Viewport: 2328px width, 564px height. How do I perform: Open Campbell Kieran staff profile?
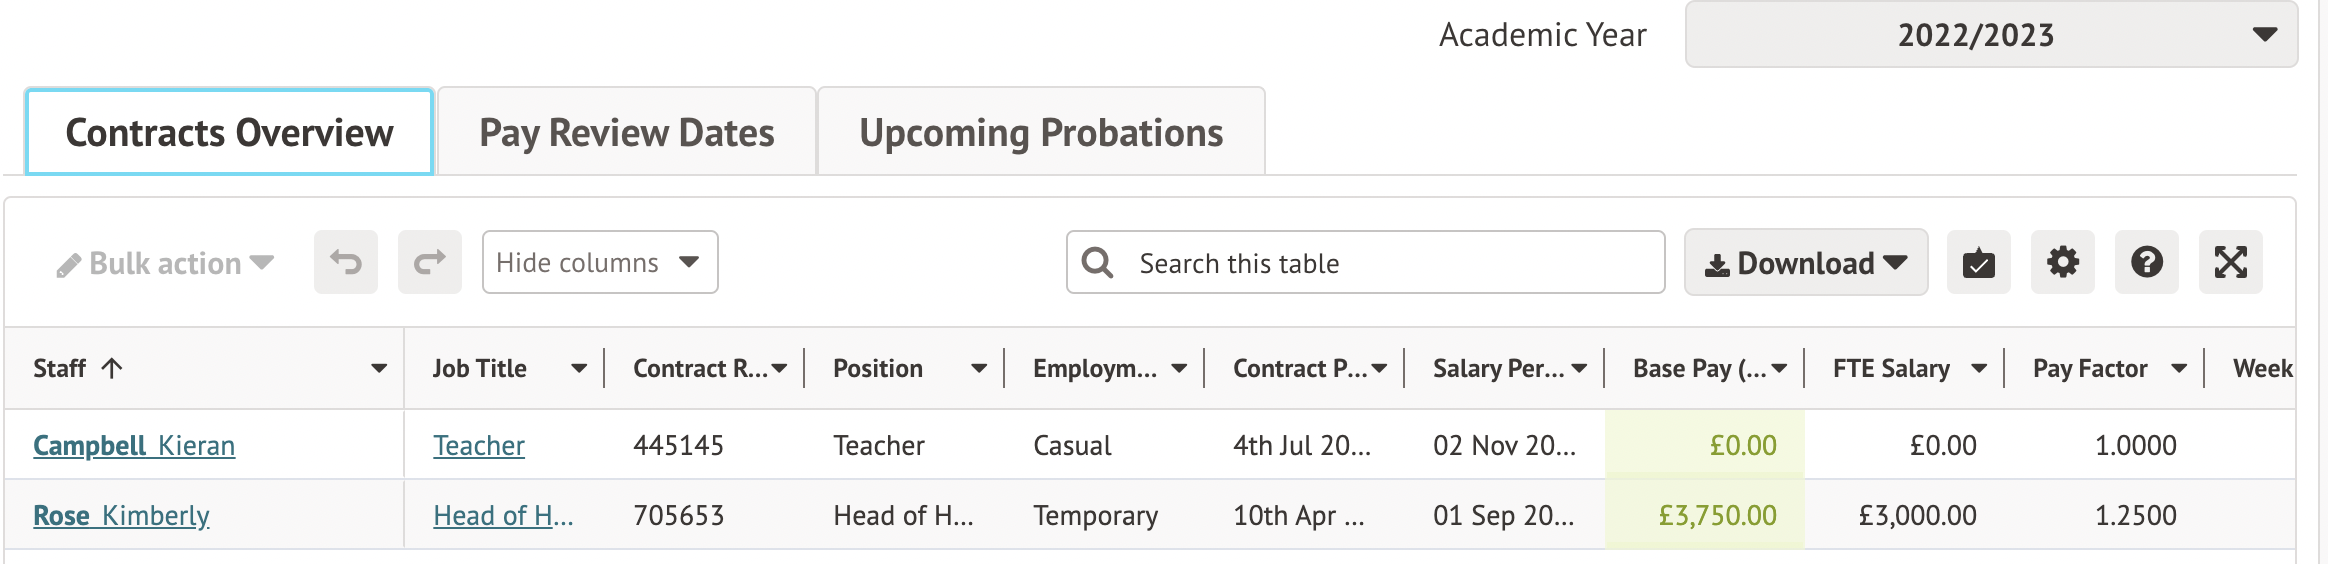tap(134, 446)
